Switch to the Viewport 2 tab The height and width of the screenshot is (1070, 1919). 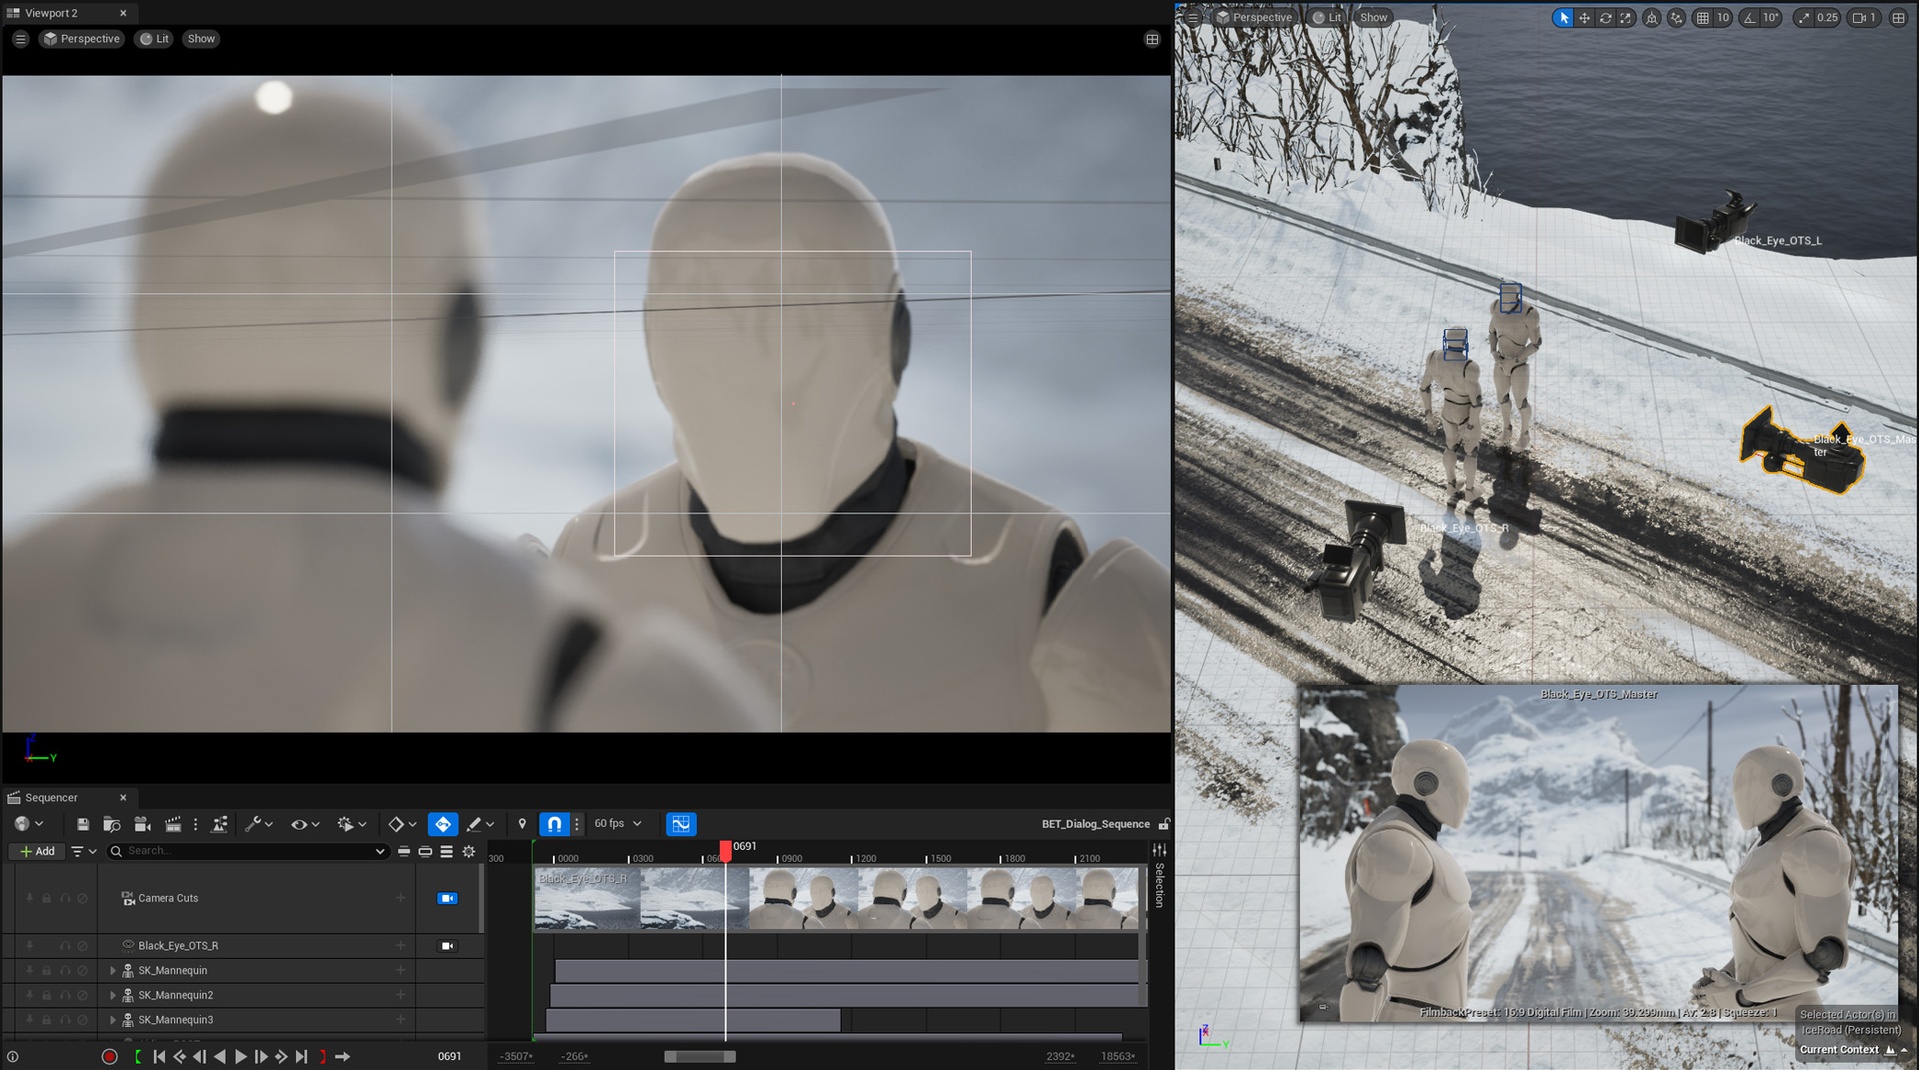(x=52, y=13)
